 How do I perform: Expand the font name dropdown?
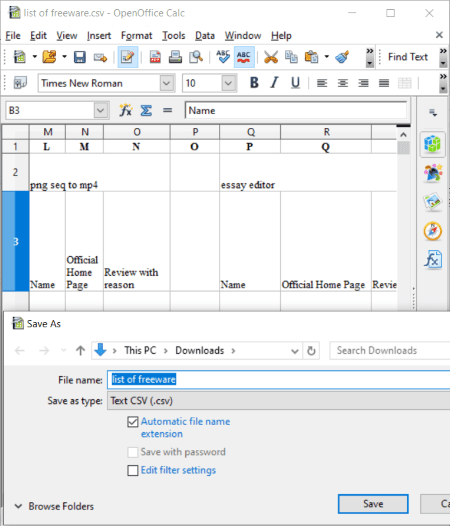tap(167, 83)
